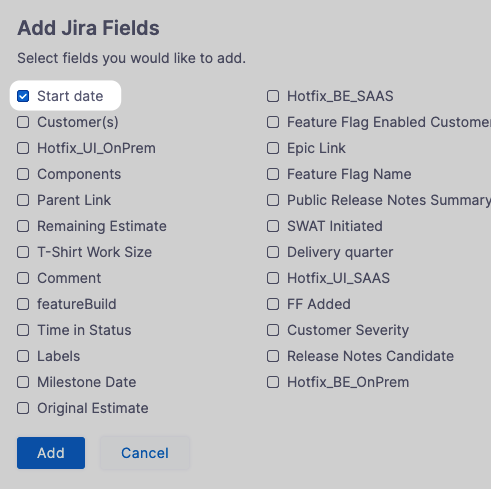The height and width of the screenshot is (489, 491).
Task: Tick the Time in Status checkbox
Action: [x=23, y=330]
